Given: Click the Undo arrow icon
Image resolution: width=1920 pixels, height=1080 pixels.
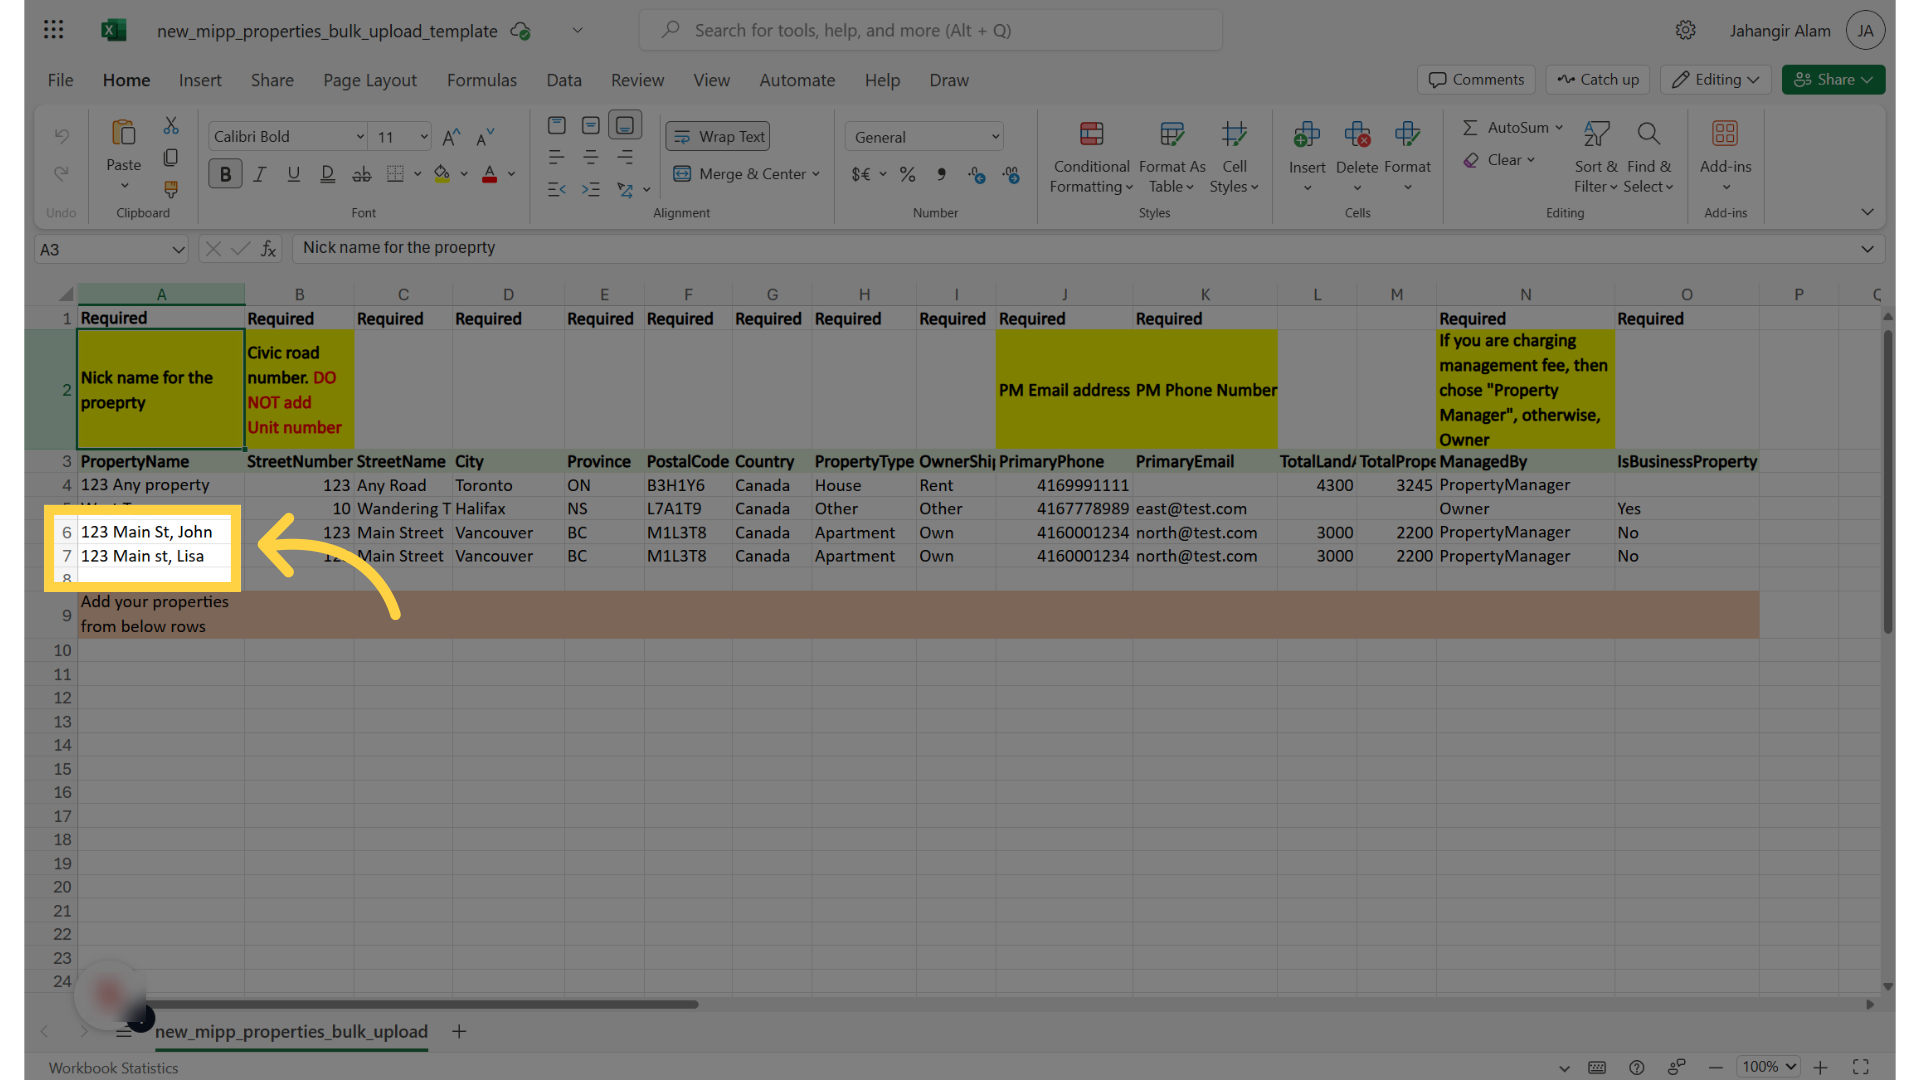Looking at the screenshot, I should pos(61,136).
